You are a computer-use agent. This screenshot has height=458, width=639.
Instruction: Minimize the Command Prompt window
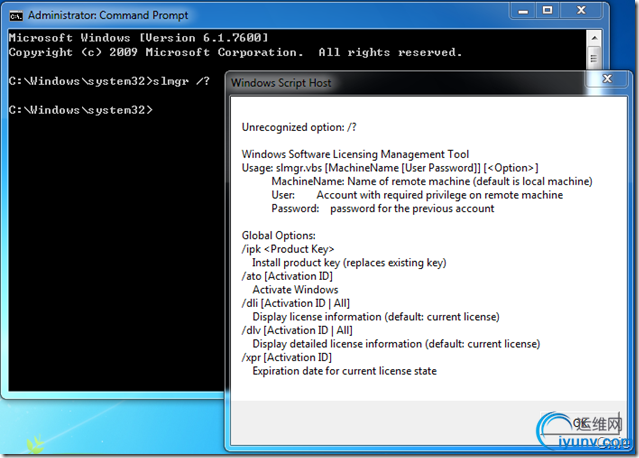(523, 11)
